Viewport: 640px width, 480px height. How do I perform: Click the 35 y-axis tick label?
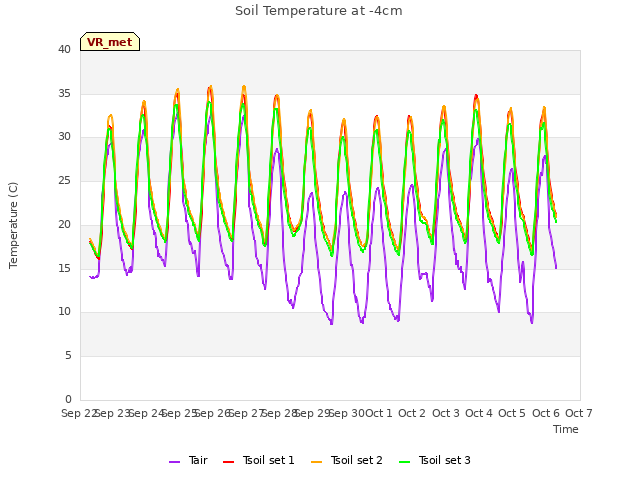tap(64, 93)
